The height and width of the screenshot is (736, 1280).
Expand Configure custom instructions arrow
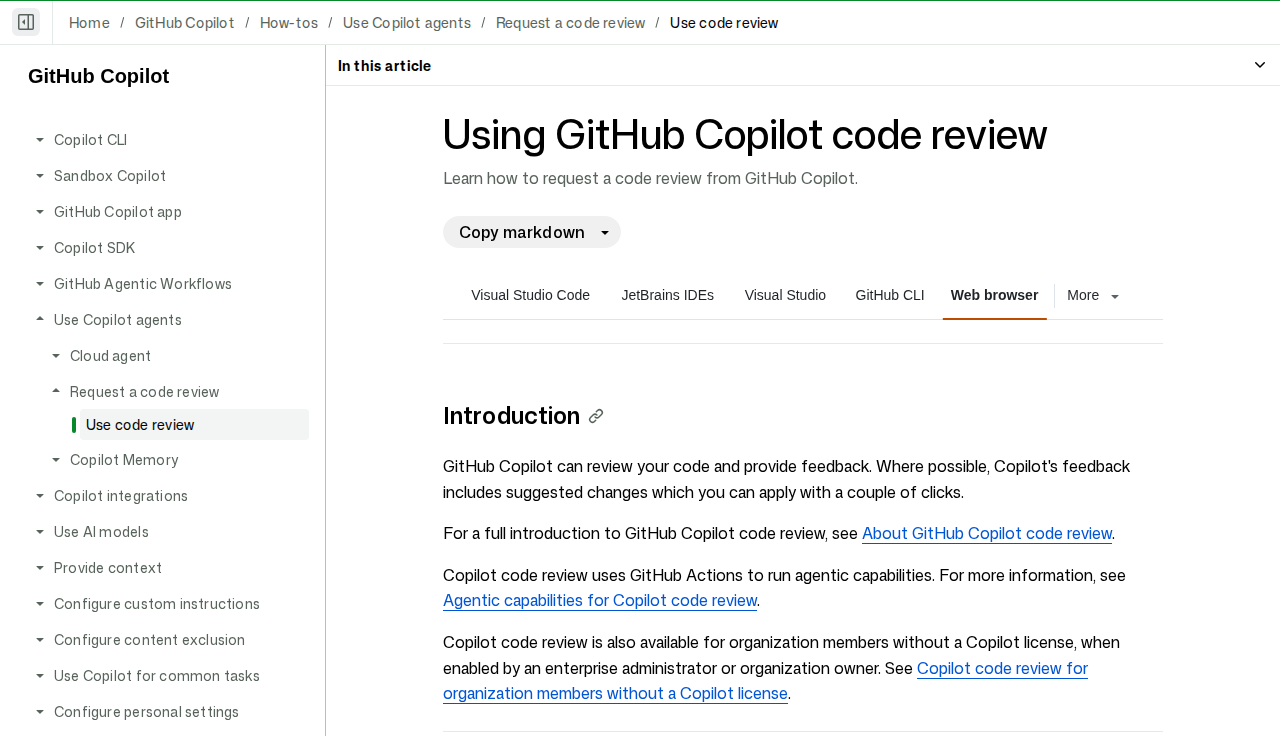point(40,604)
